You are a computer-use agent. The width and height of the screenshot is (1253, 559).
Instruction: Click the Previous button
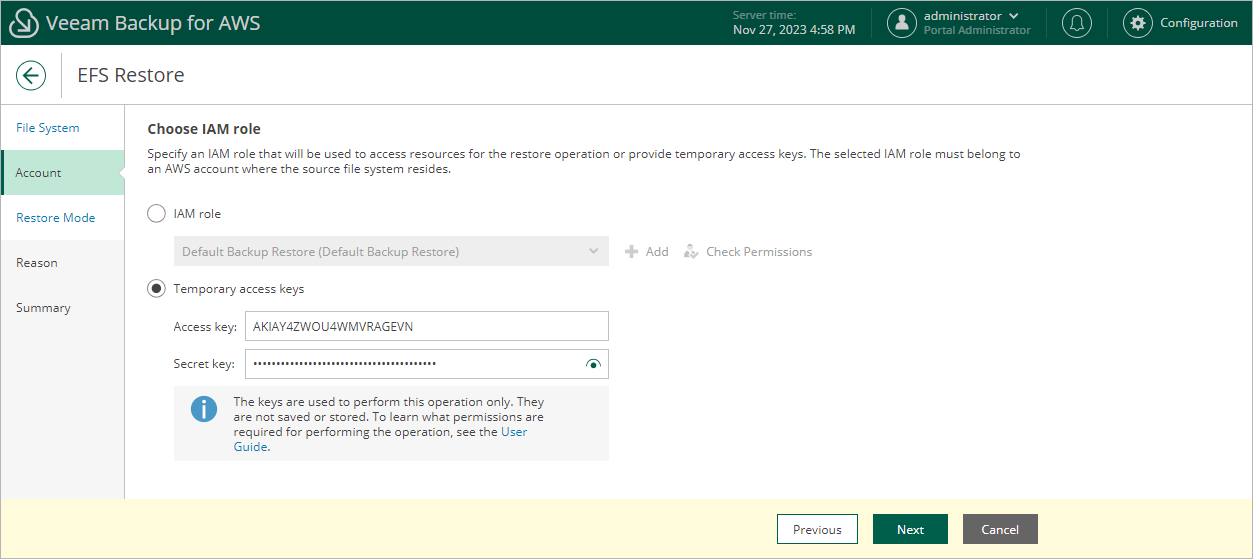(x=817, y=530)
